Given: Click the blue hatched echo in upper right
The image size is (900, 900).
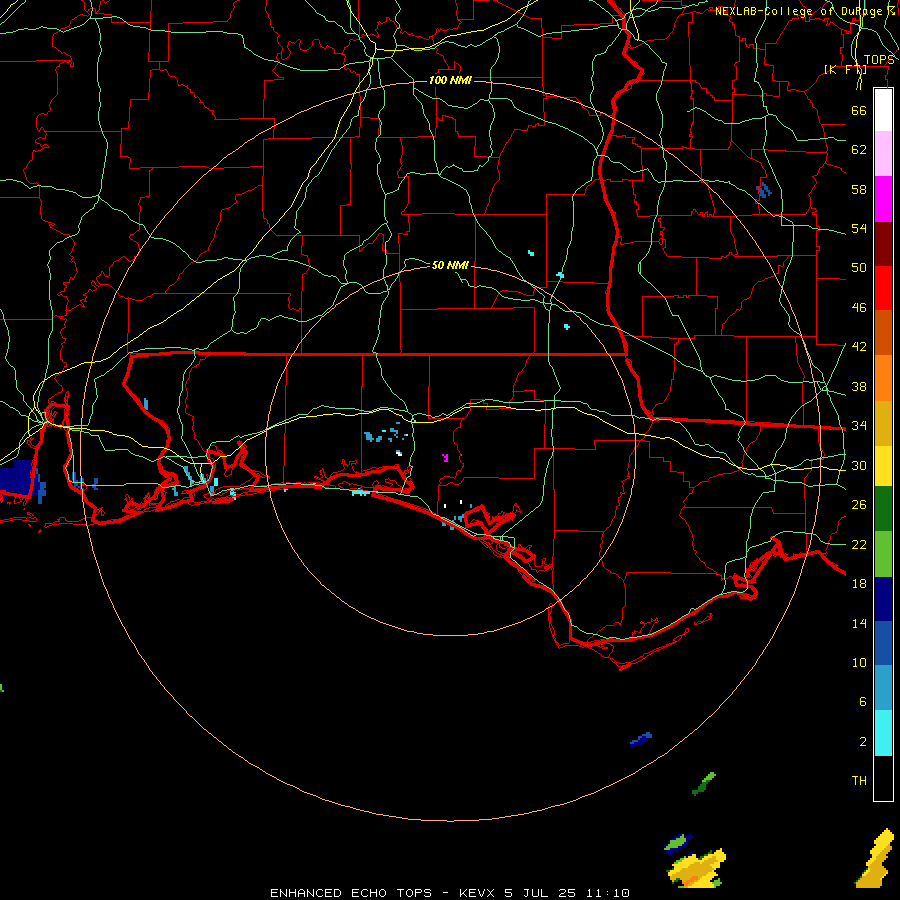Looking at the screenshot, I should click(x=763, y=190).
